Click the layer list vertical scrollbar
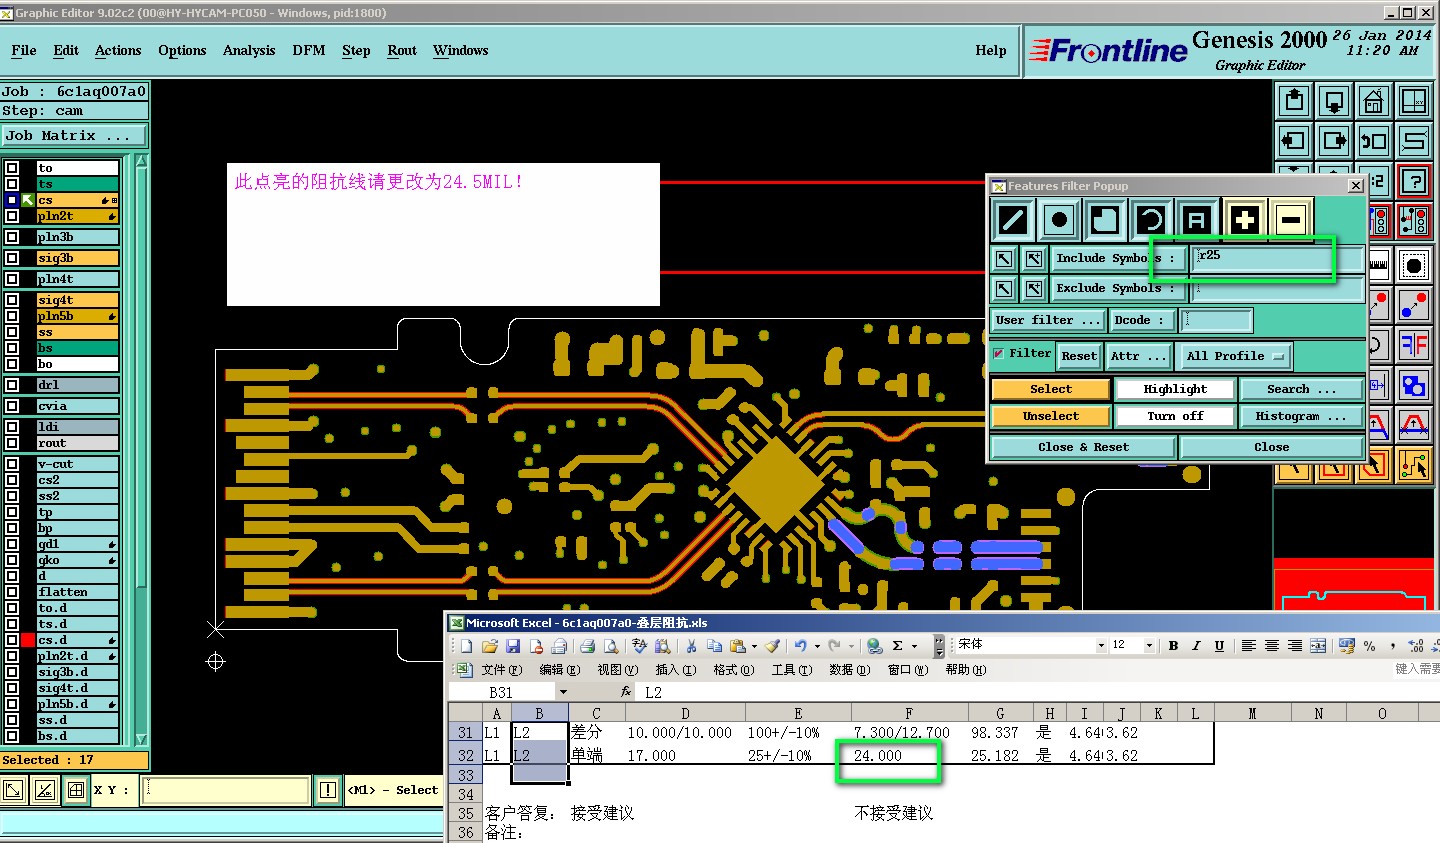The width and height of the screenshot is (1440, 843). 141,449
